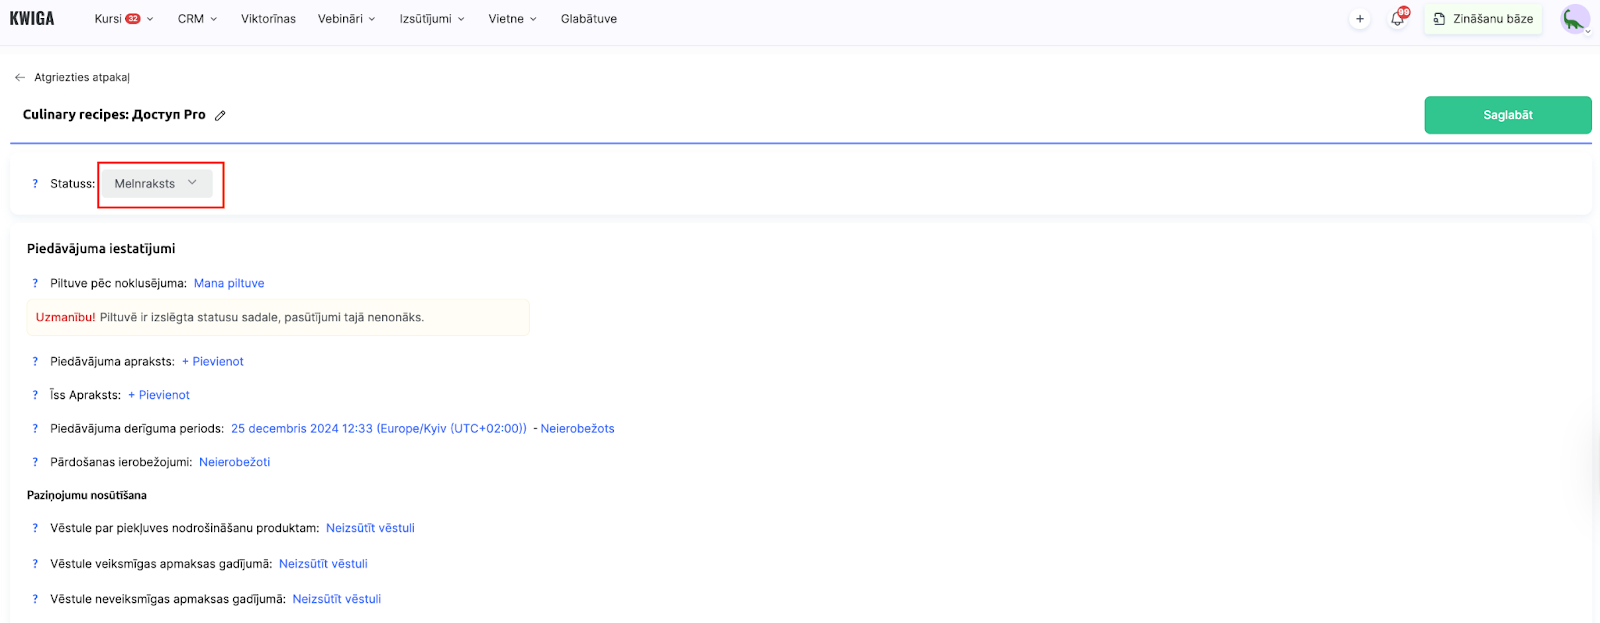The image size is (1600, 623).
Task: Show help for Vēstule neveiksmīgas apmaksas gadījumā
Action: [35, 599]
